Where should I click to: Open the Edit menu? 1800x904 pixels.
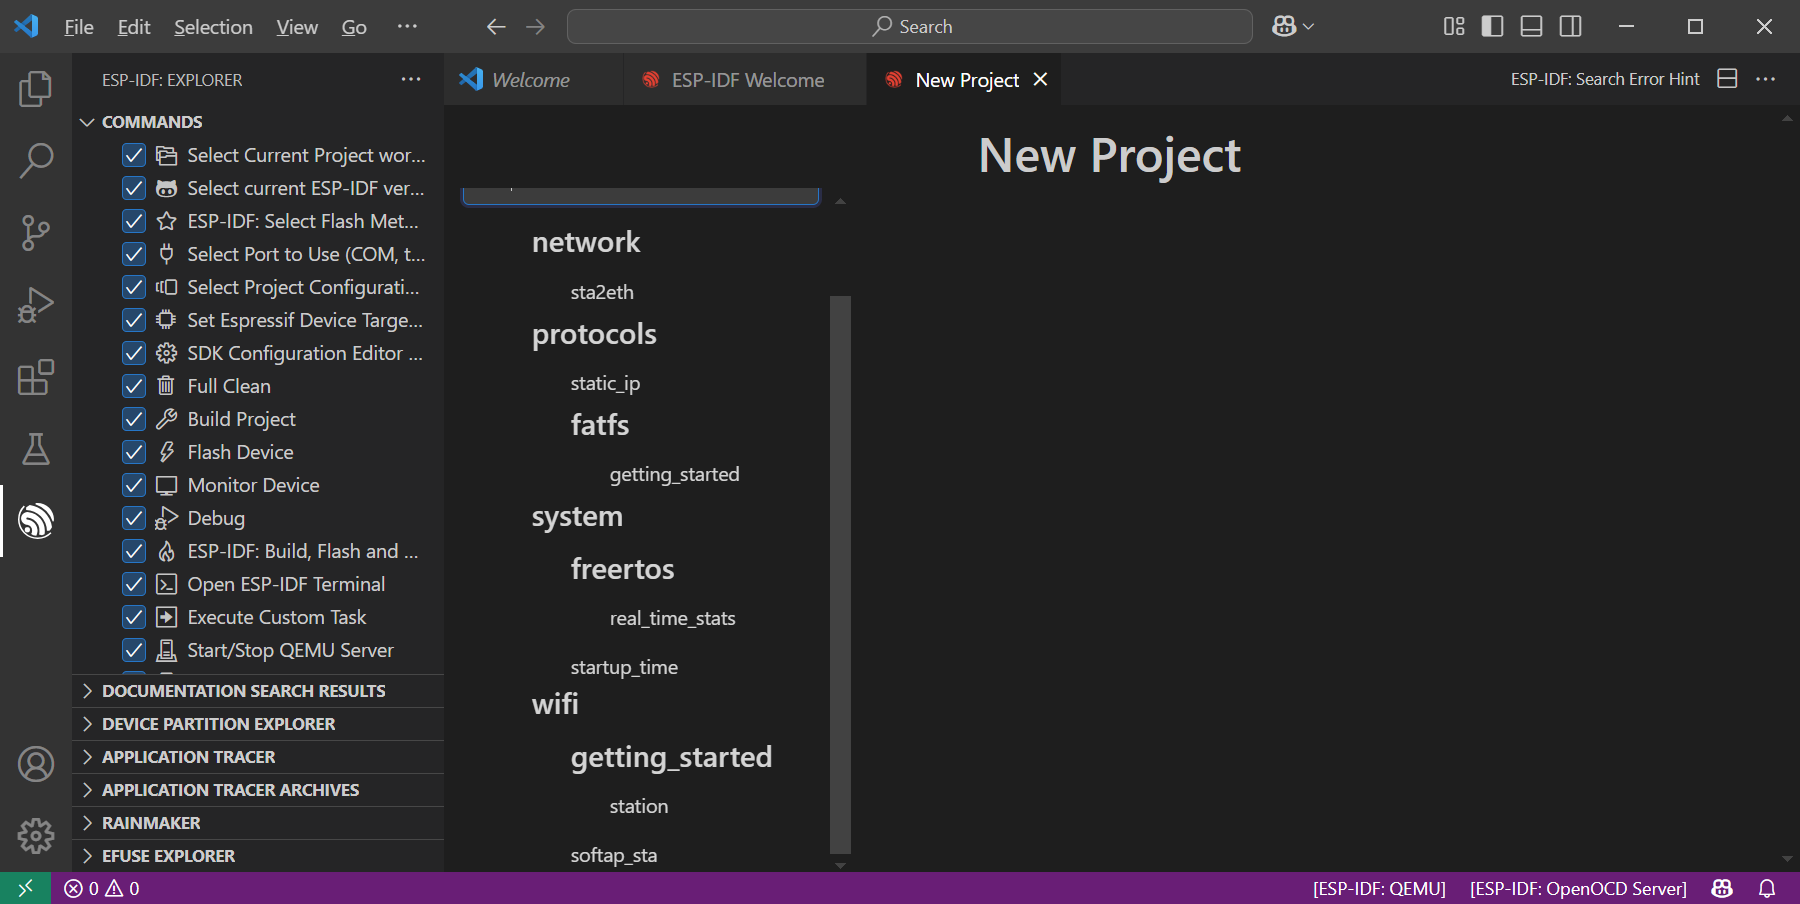(x=134, y=27)
